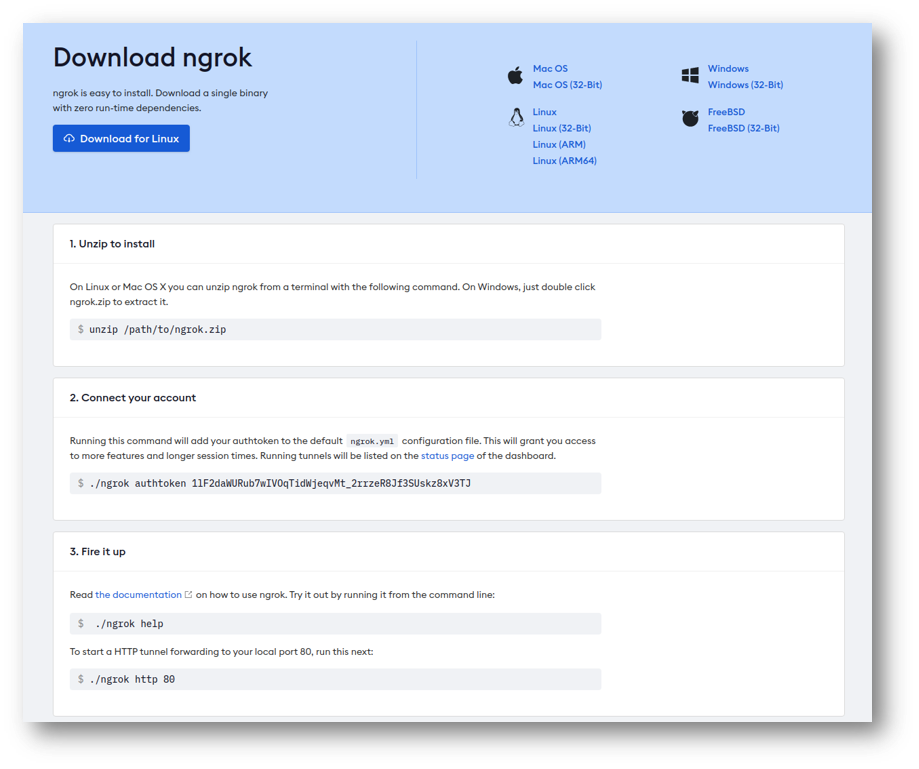Click the ./ngrok http 80 command box
919x769 pixels.
(335, 679)
